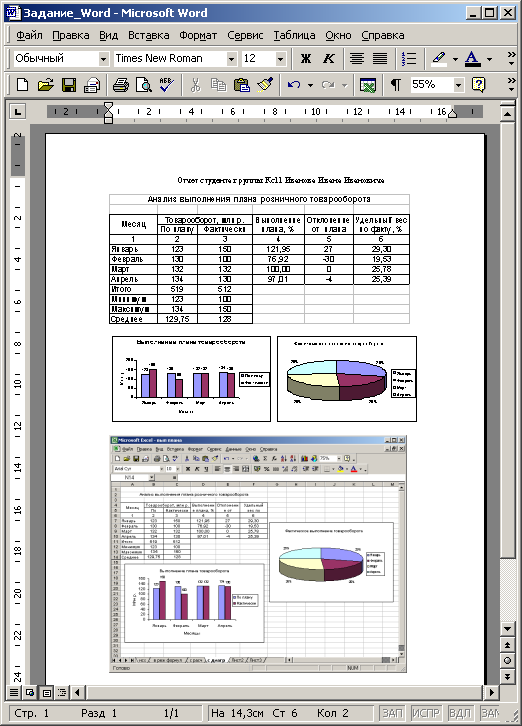This screenshot has height=726, width=522.
Task: Insert a Microsoft Excel worksheet icon
Action: pos(368,85)
